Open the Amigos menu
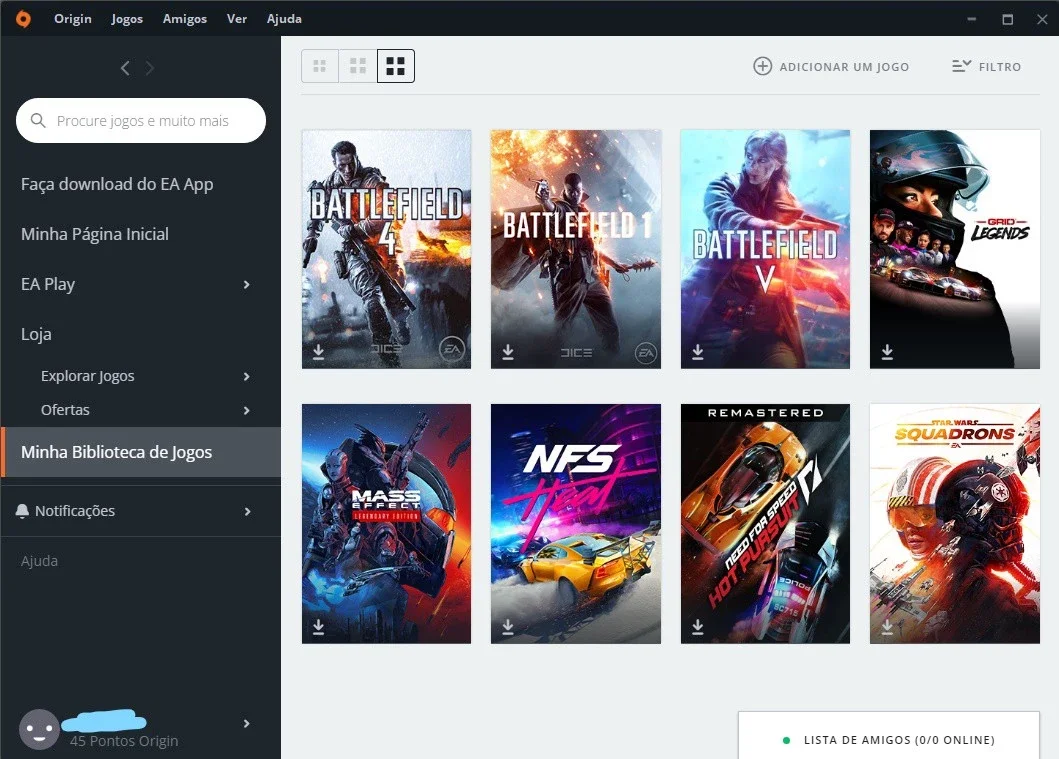Viewport: 1059px width, 759px height. point(185,19)
